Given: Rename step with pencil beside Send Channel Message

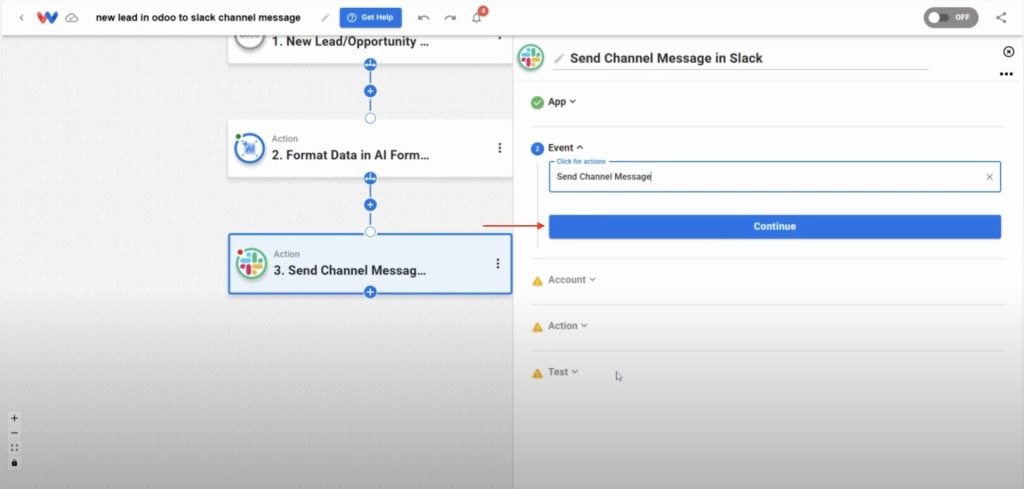Looking at the screenshot, I should 559,59.
